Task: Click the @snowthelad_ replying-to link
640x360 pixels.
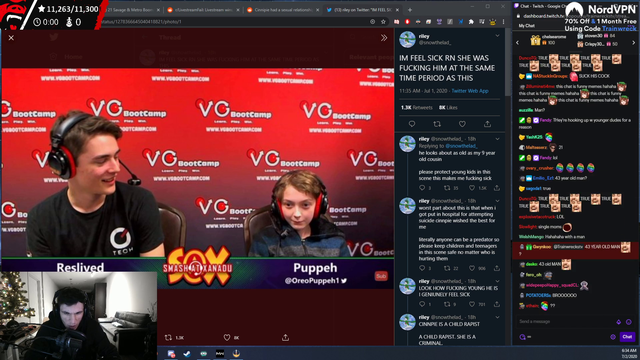Action: click(461, 146)
